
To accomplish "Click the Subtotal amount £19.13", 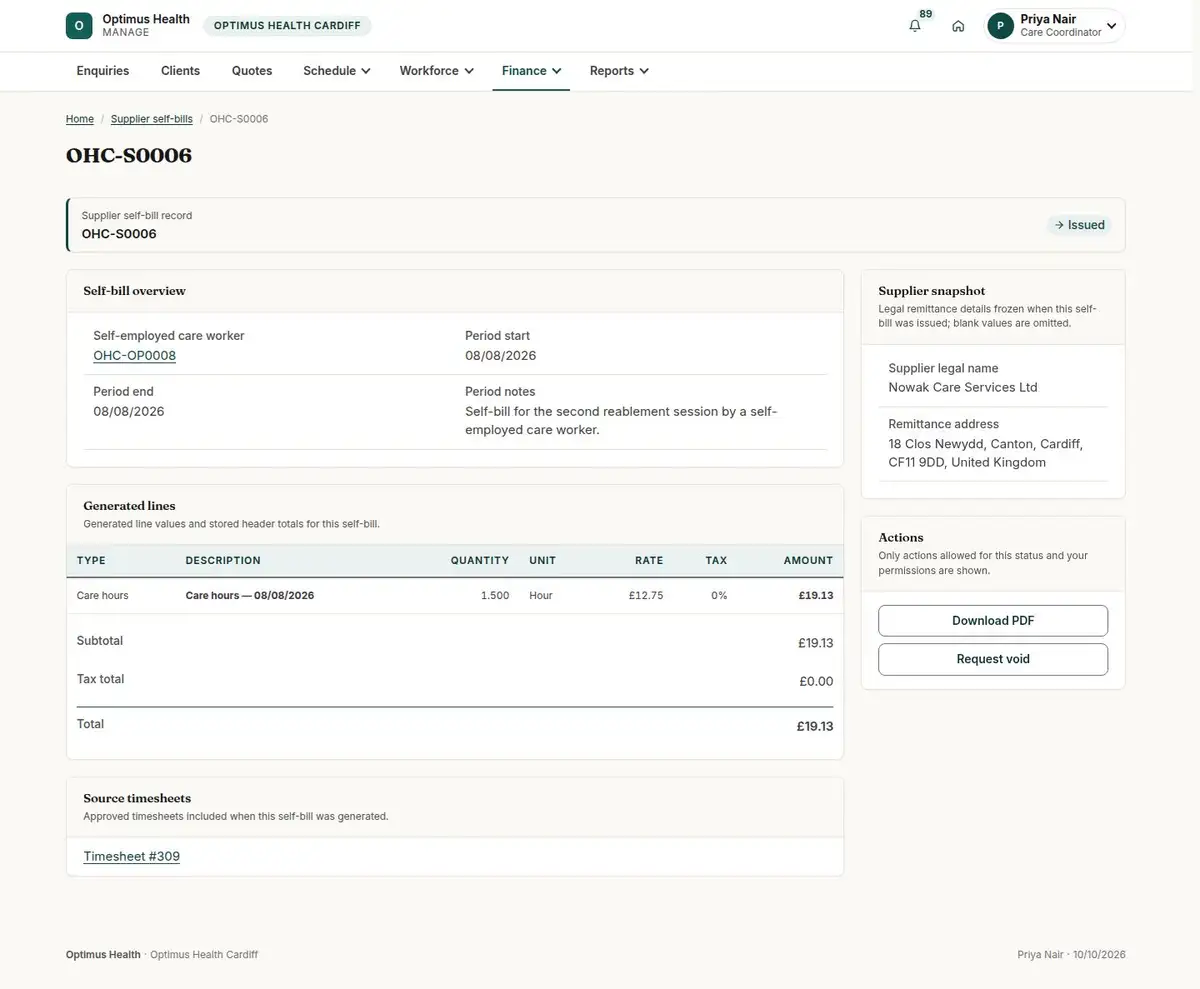I will click(816, 644).
